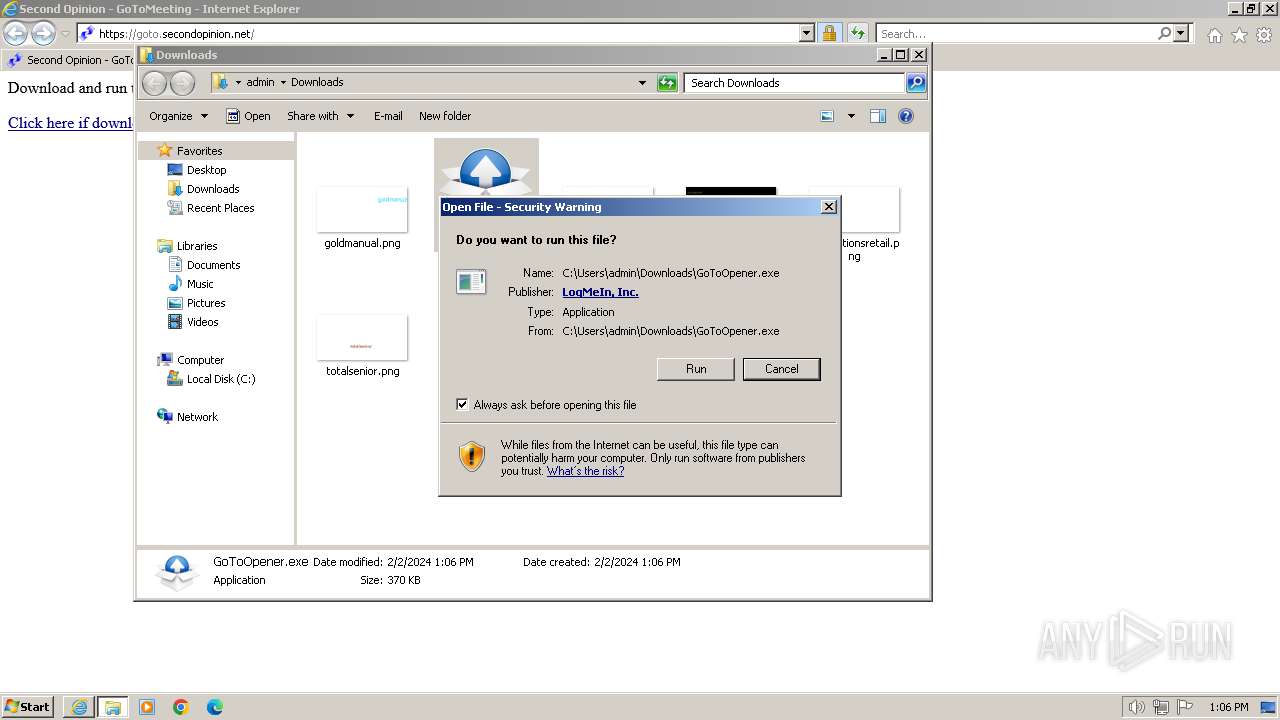
Task: Create a New folder in Downloads
Action: coord(445,116)
